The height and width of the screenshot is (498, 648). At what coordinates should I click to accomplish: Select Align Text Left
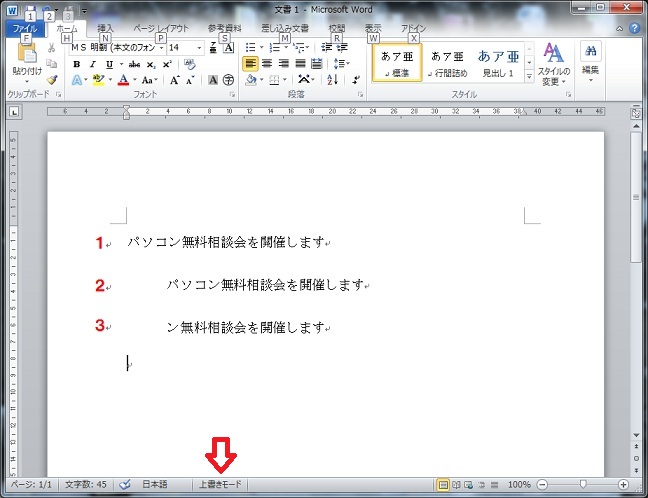point(250,64)
